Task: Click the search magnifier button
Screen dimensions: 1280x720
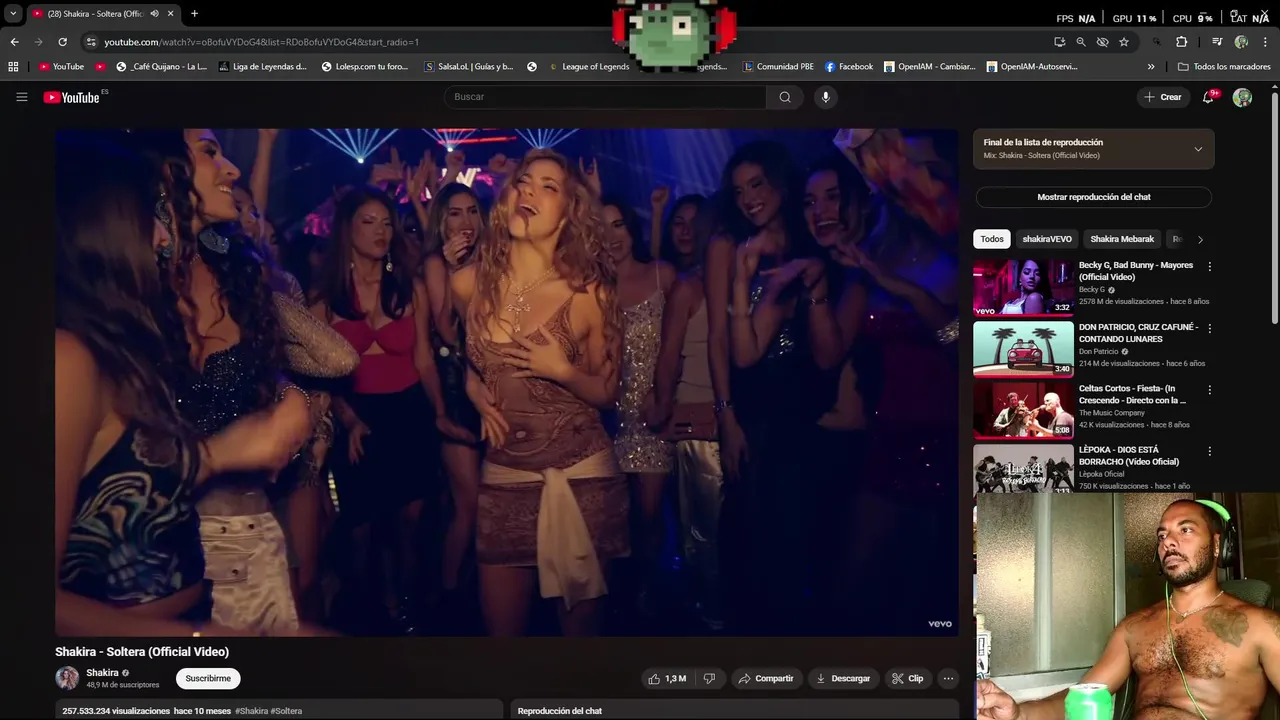Action: pos(785,97)
